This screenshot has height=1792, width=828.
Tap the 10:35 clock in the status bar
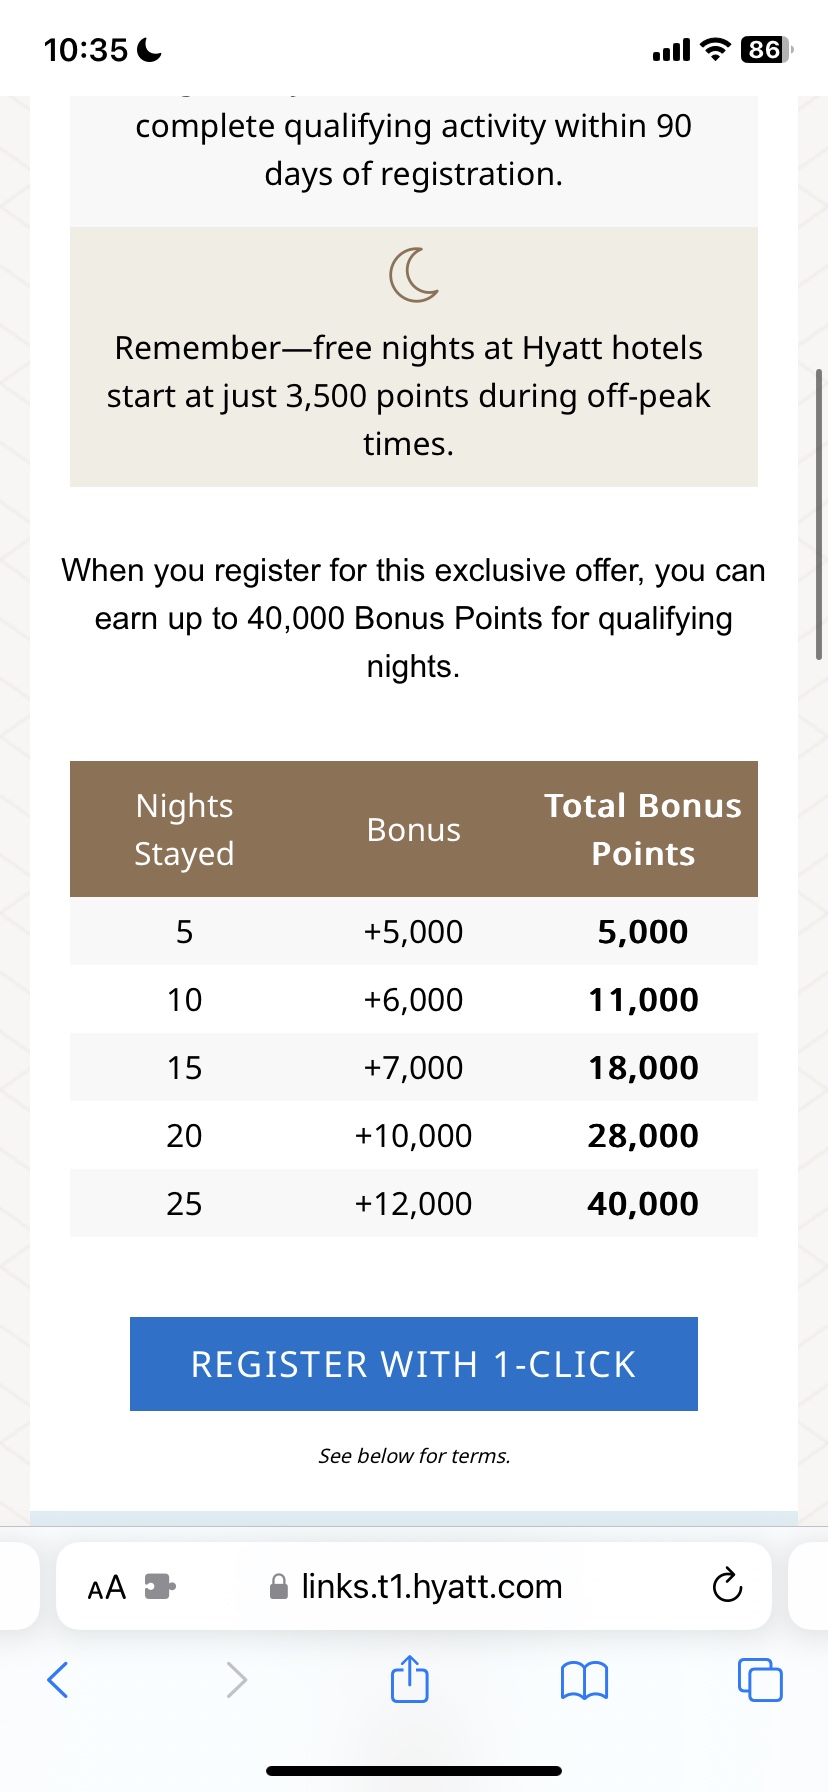click(x=86, y=49)
